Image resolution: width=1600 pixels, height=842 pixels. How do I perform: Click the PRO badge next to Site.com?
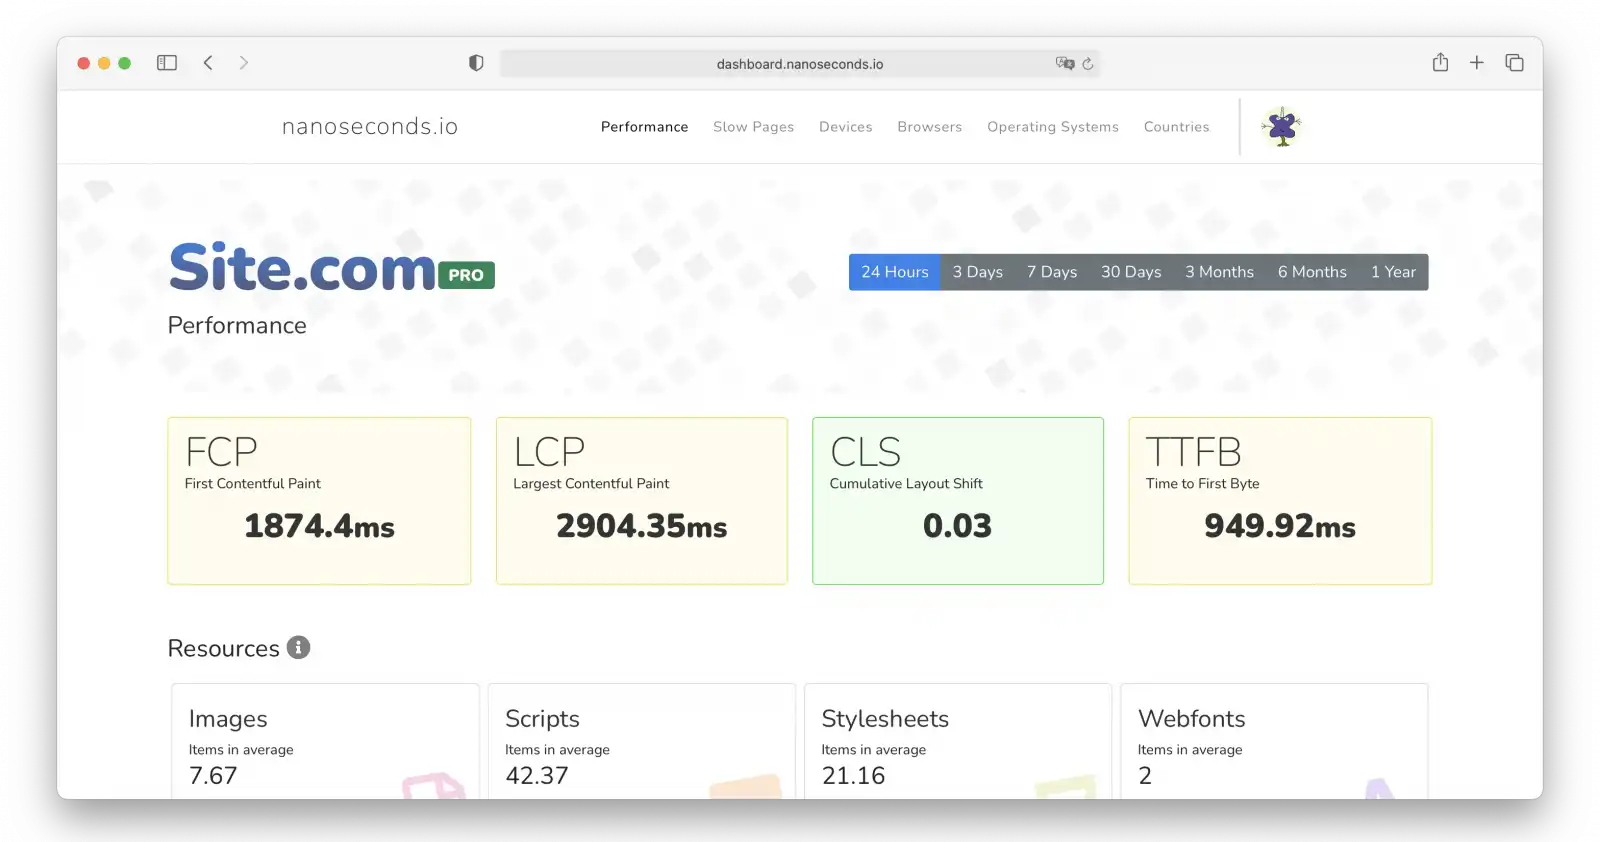point(466,274)
